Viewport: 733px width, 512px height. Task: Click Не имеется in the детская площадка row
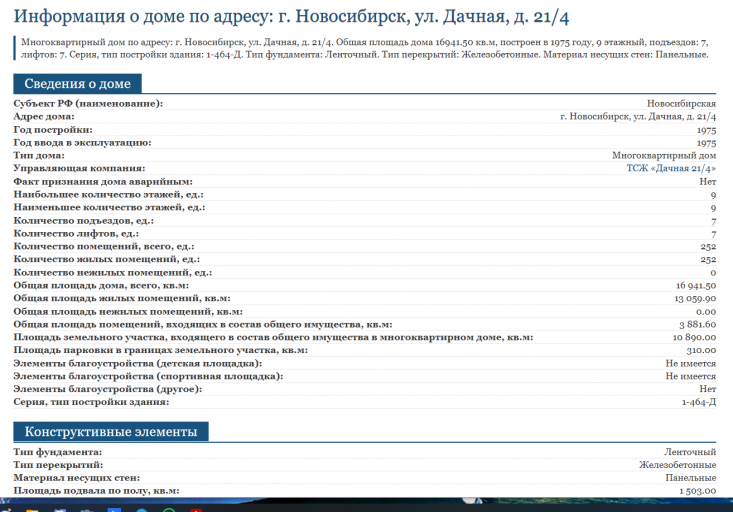pos(690,363)
